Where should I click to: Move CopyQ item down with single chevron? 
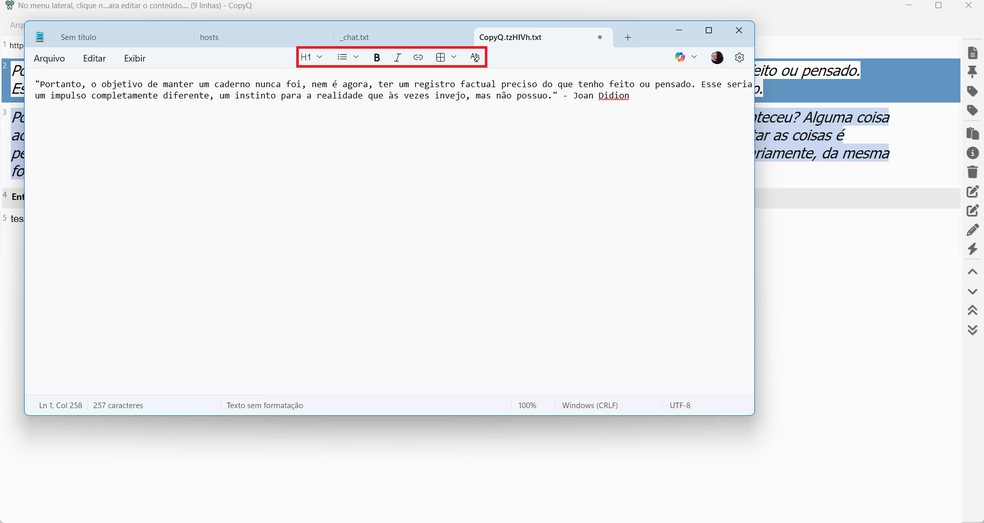[972, 291]
